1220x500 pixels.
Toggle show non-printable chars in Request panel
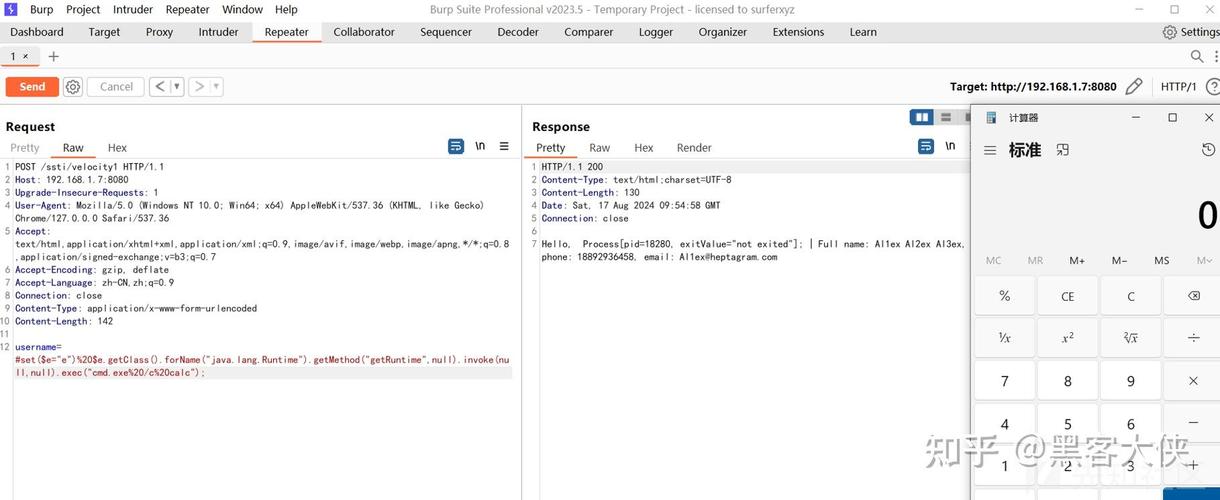(480, 146)
